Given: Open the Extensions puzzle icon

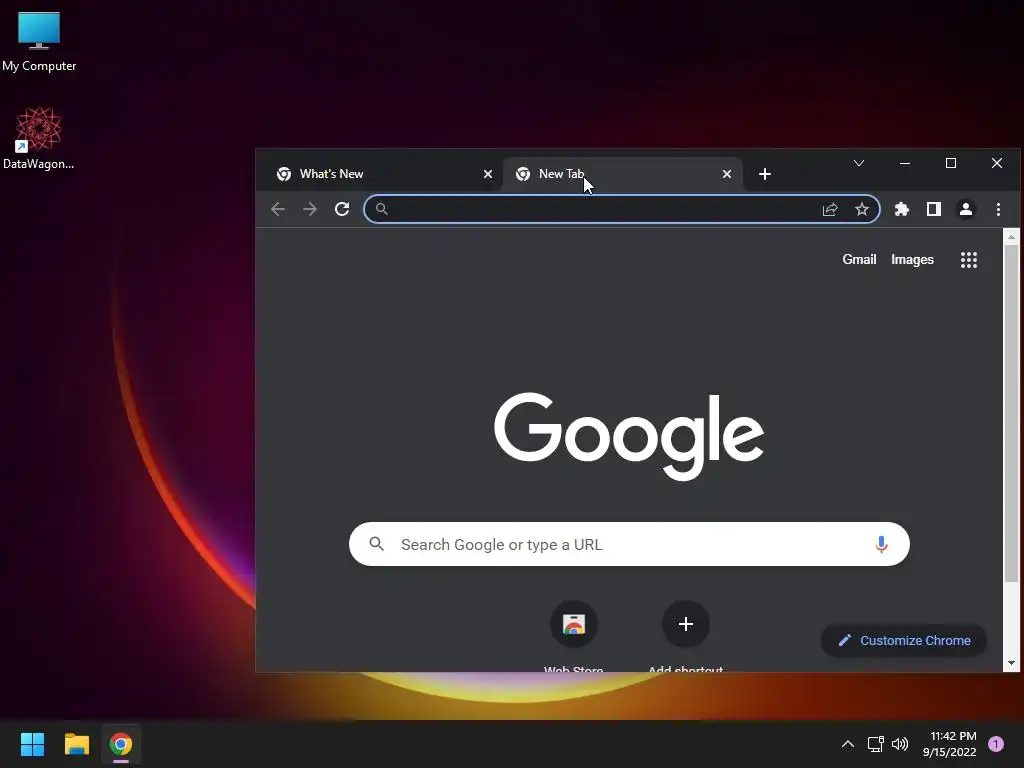Looking at the screenshot, I should [x=902, y=209].
